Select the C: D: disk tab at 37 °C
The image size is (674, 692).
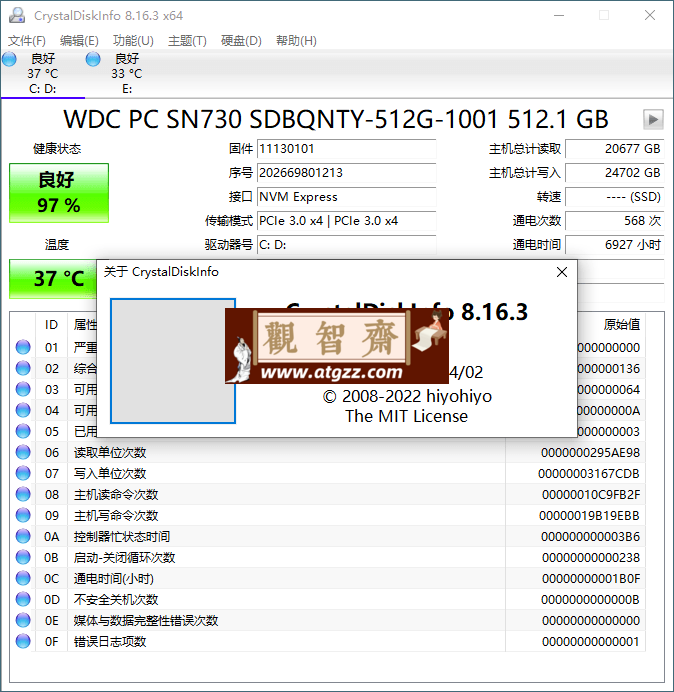(43, 73)
